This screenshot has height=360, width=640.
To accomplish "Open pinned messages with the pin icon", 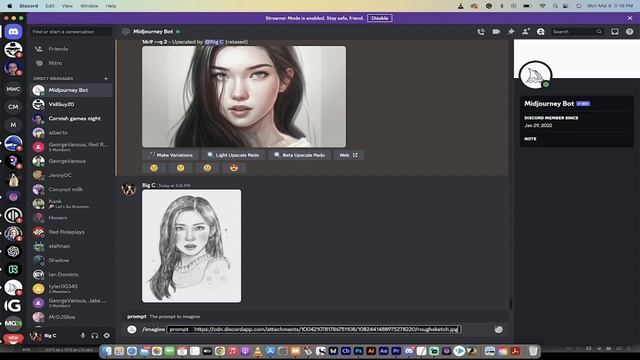I will (x=511, y=31).
